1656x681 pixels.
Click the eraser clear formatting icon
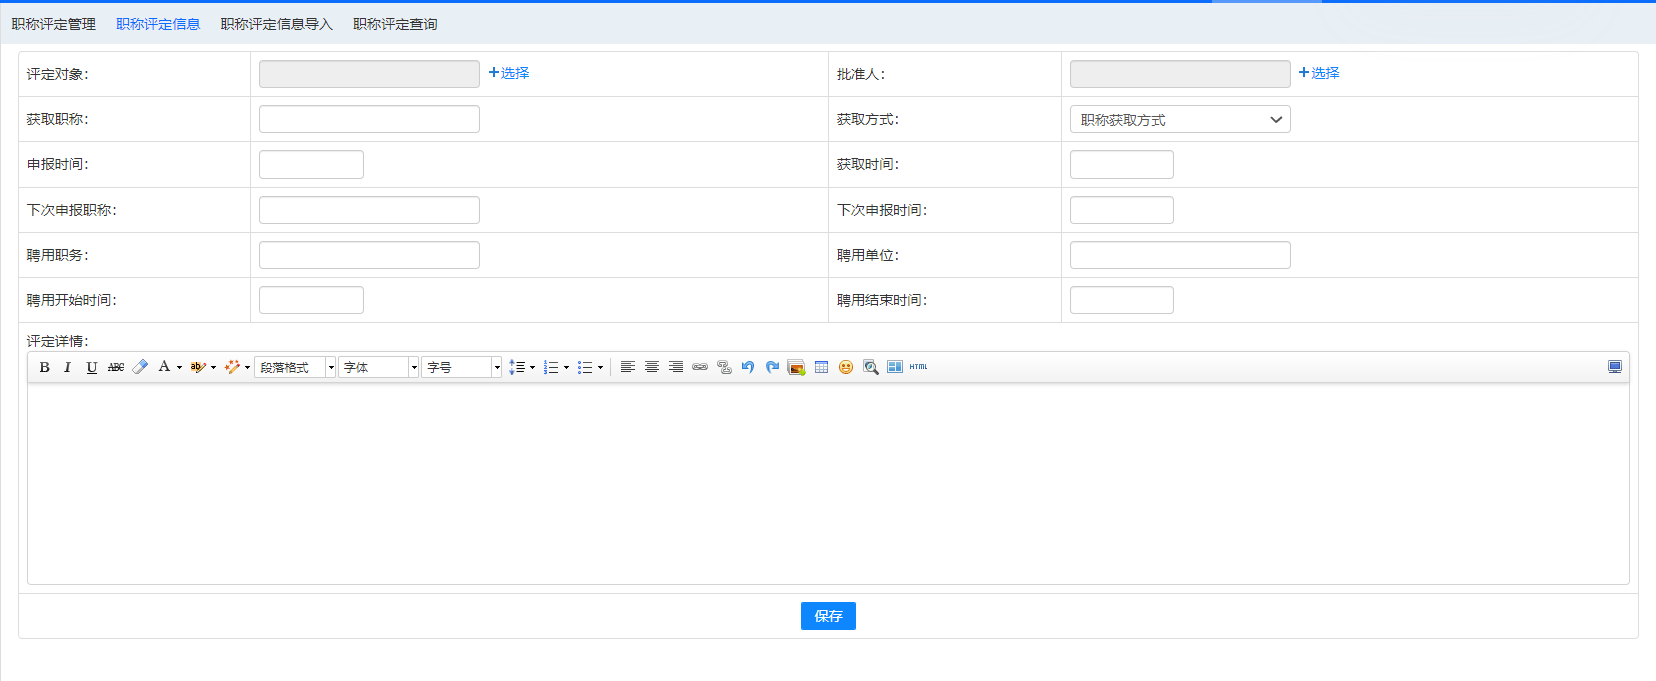tap(140, 367)
